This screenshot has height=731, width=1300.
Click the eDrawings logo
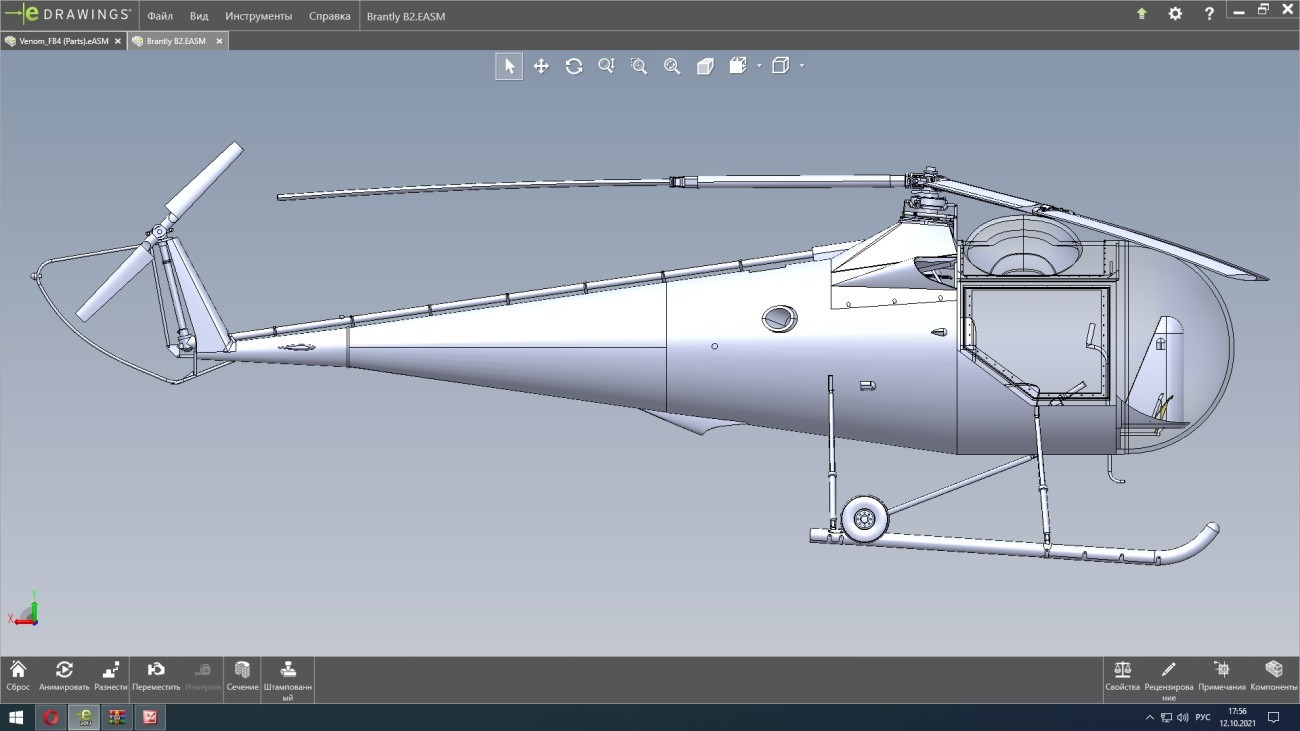click(68, 14)
